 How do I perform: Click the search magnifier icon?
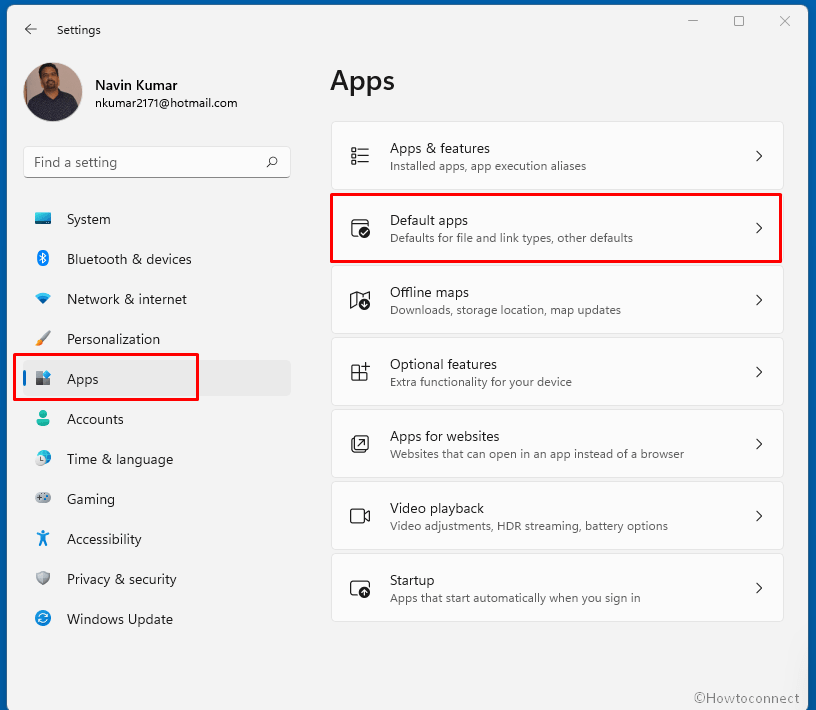pyautogui.click(x=272, y=162)
